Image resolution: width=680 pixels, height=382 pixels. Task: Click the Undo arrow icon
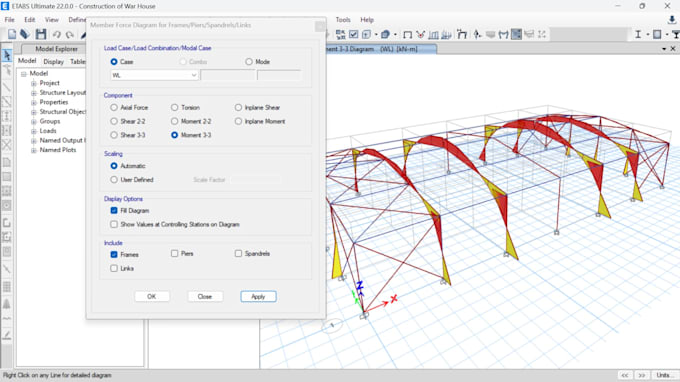pos(56,34)
